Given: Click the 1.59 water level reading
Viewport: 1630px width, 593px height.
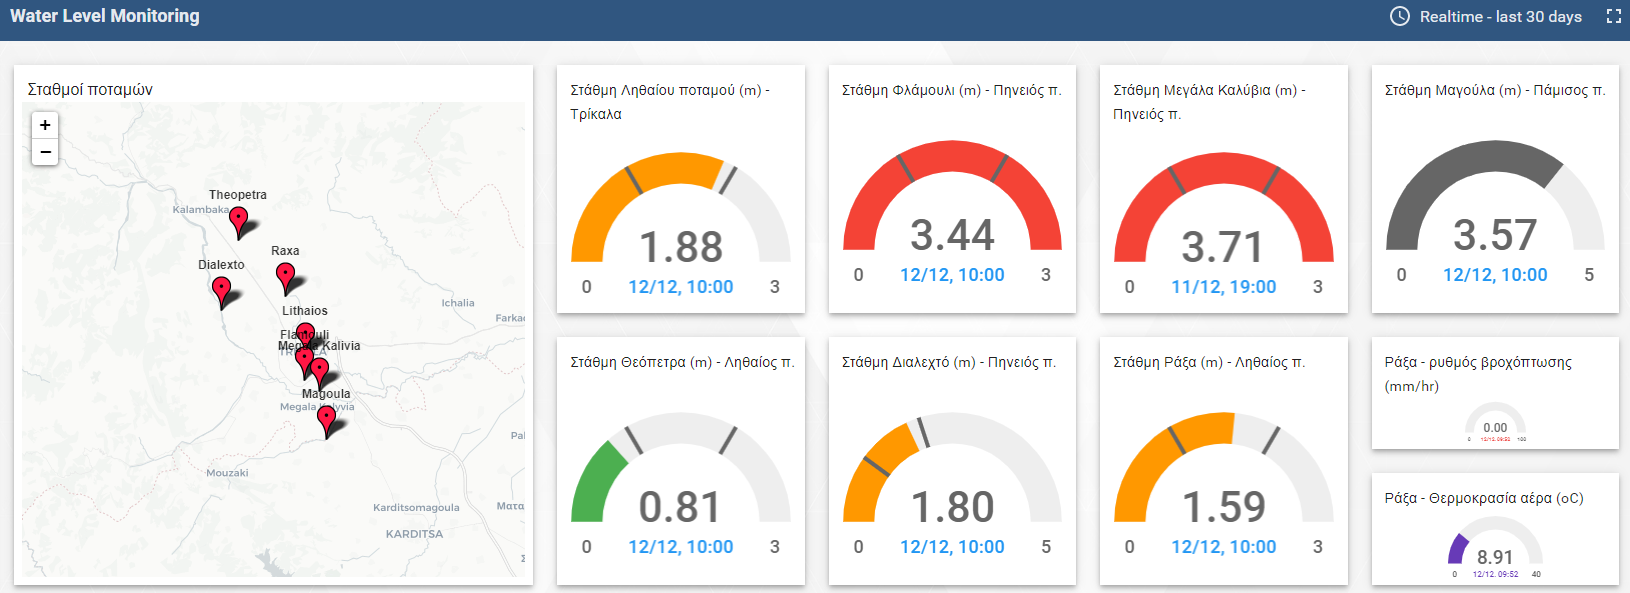Looking at the screenshot, I should coord(1223,507).
